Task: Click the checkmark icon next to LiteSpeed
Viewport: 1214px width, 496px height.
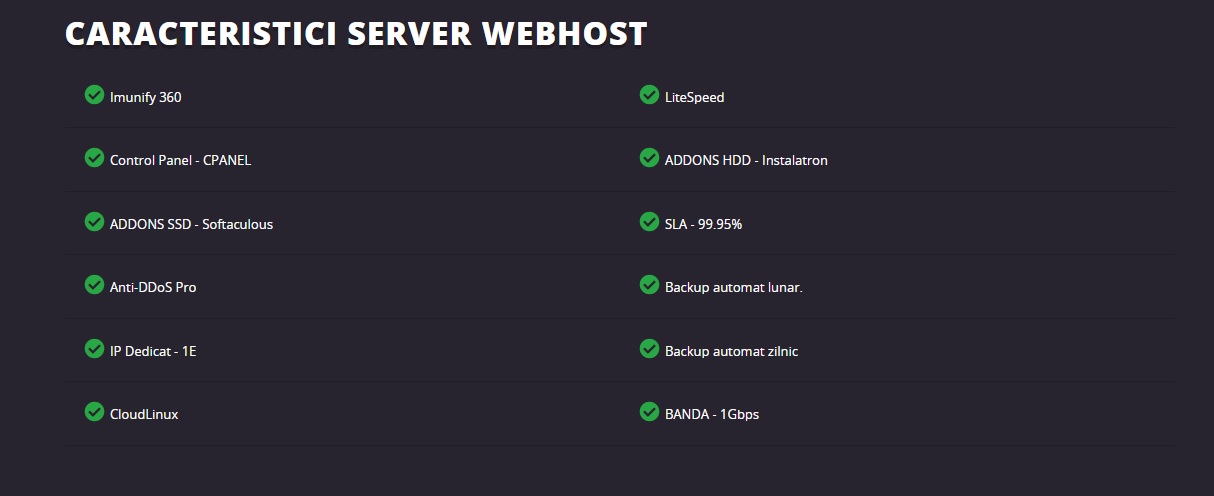Action: point(649,95)
